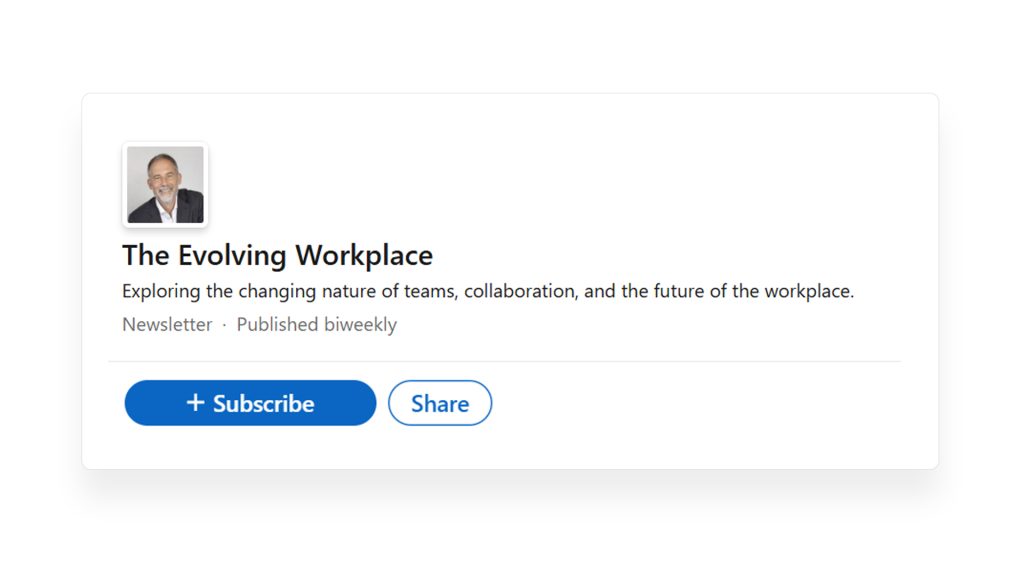Click the Published biweekly frequency text
The width and height of the screenshot is (1024, 576).
click(x=316, y=324)
